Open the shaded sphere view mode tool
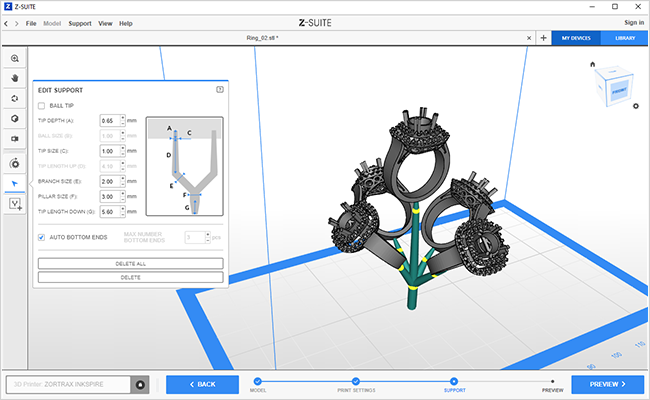Screen dimensions: 650x400 (x=15, y=119)
